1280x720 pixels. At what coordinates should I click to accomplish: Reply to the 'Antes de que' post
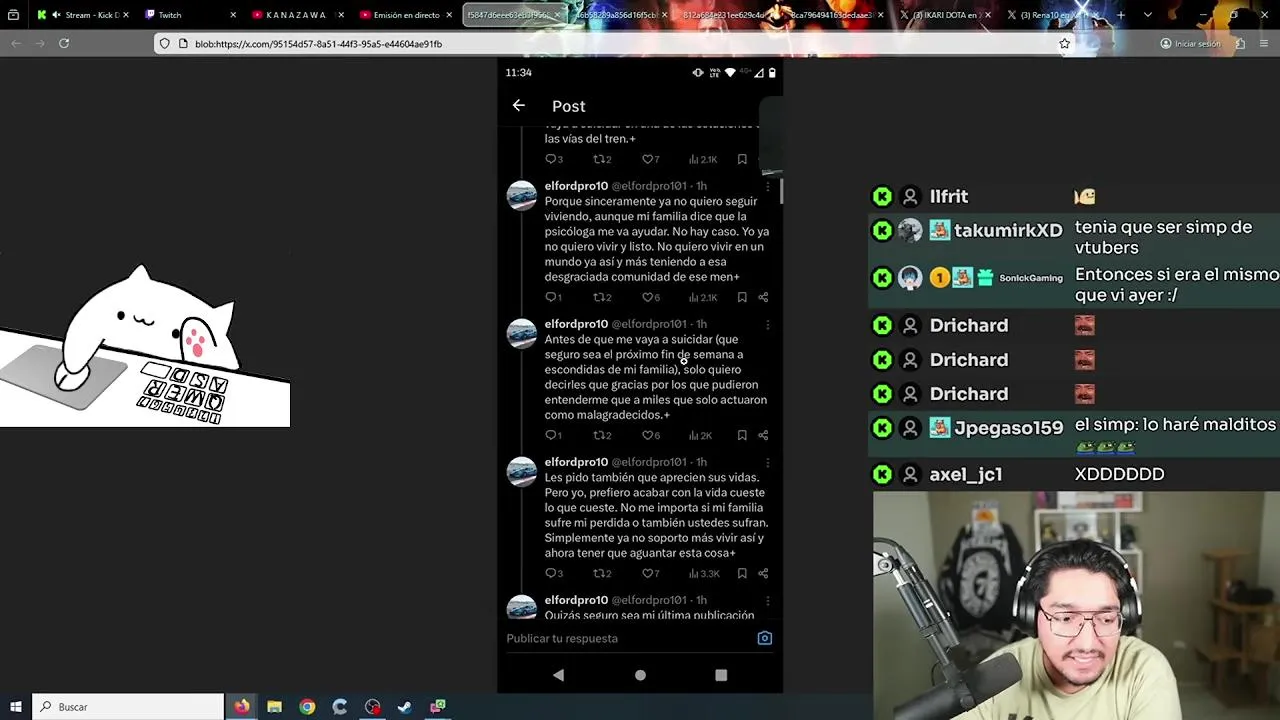554,435
